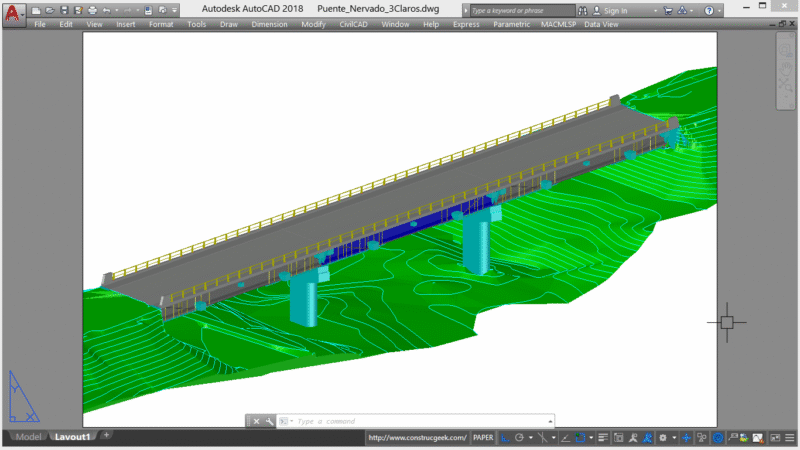Screen dimensions: 800x450
Task: Click the keyword search input field
Action: [522, 10]
